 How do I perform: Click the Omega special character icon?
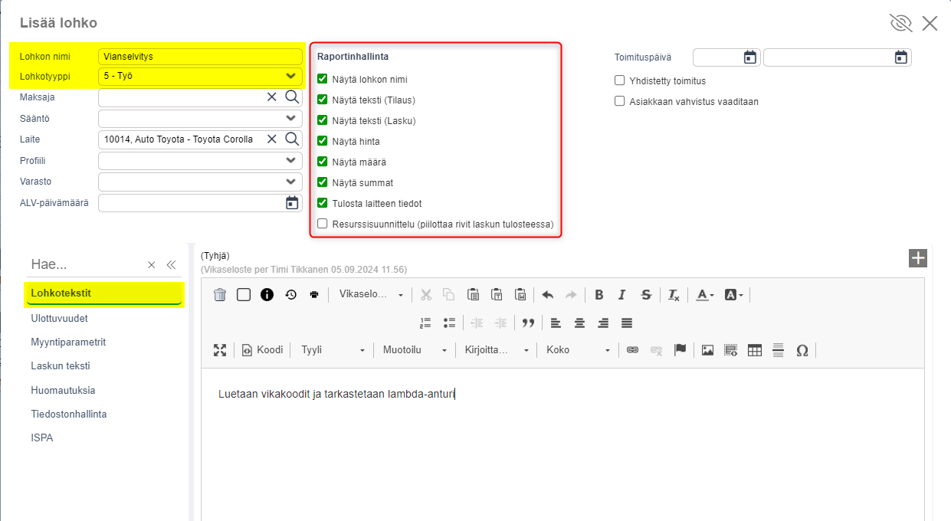802,350
